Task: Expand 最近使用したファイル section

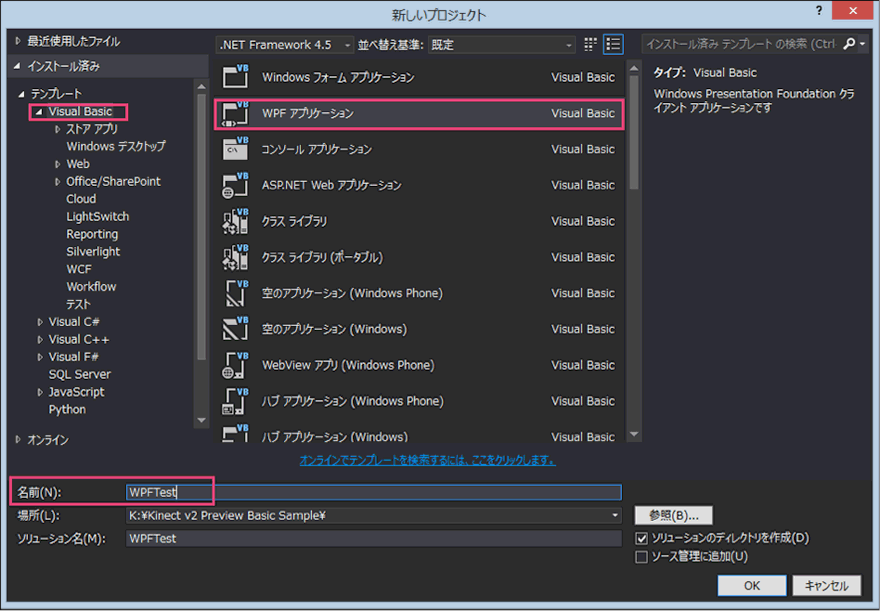Action: pyautogui.click(x=17, y=41)
